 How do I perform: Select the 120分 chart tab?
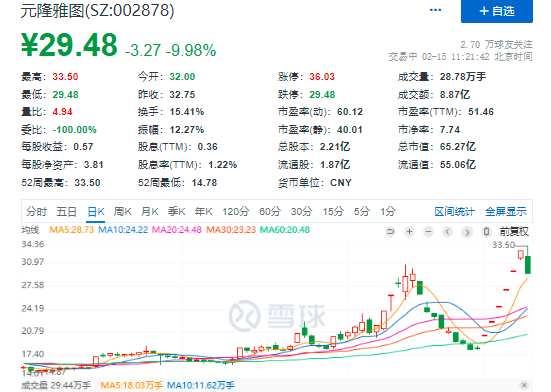pyautogui.click(x=235, y=211)
